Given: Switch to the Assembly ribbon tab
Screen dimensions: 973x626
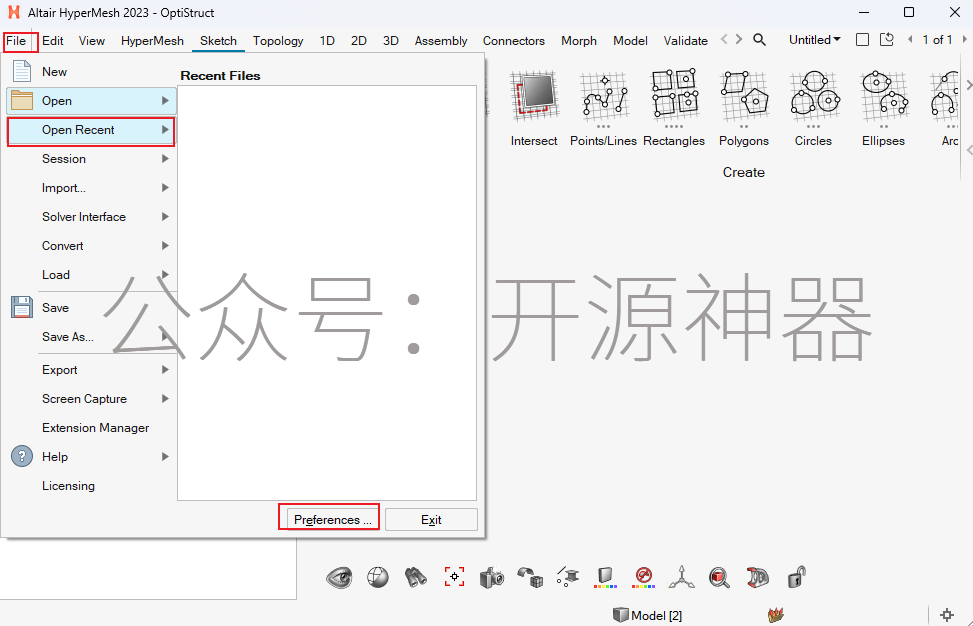Looking at the screenshot, I should (x=441, y=41).
